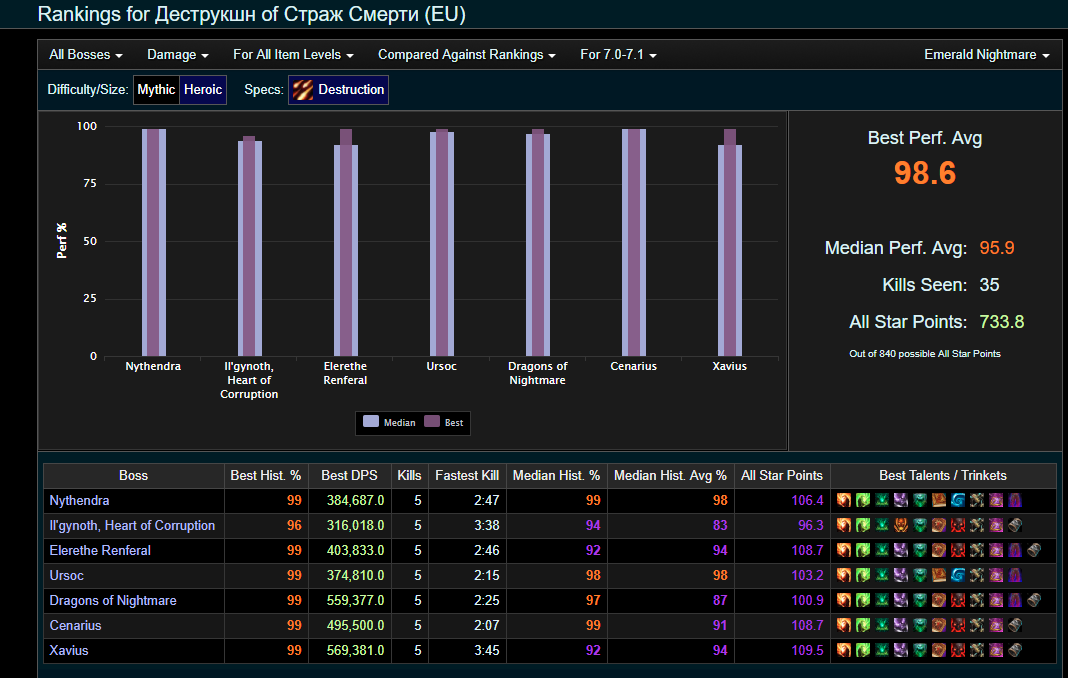Image resolution: width=1068 pixels, height=678 pixels.
Task: Click the red skull icon in Dragons of Nightmare row
Action: [958, 600]
